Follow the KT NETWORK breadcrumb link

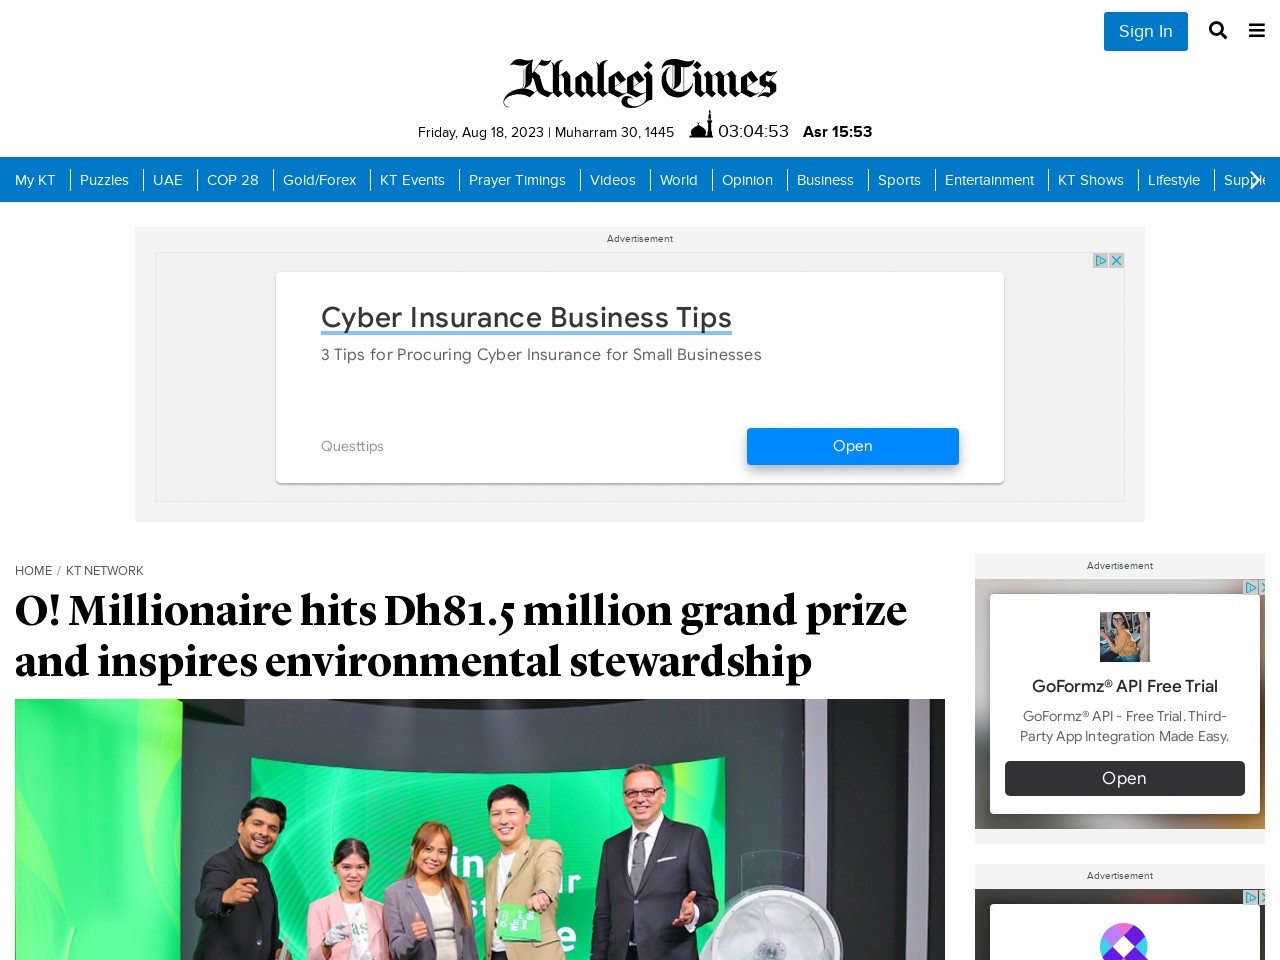click(x=105, y=571)
